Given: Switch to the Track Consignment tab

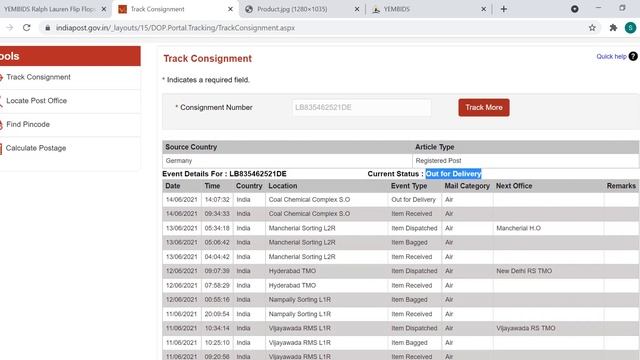Looking at the screenshot, I should (x=175, y=9).
